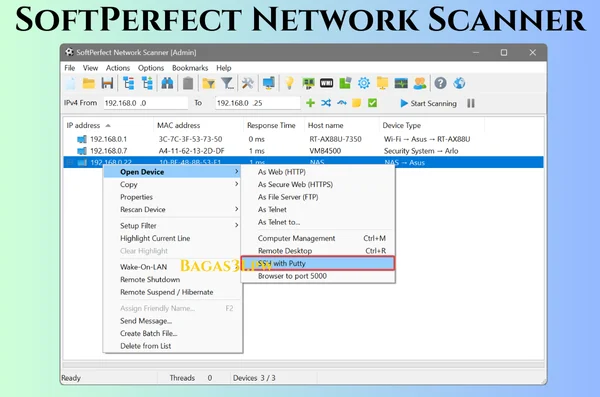This screenshot has height=397, width=600.
Task: Open the Help menu
Action: click(224, 68)
